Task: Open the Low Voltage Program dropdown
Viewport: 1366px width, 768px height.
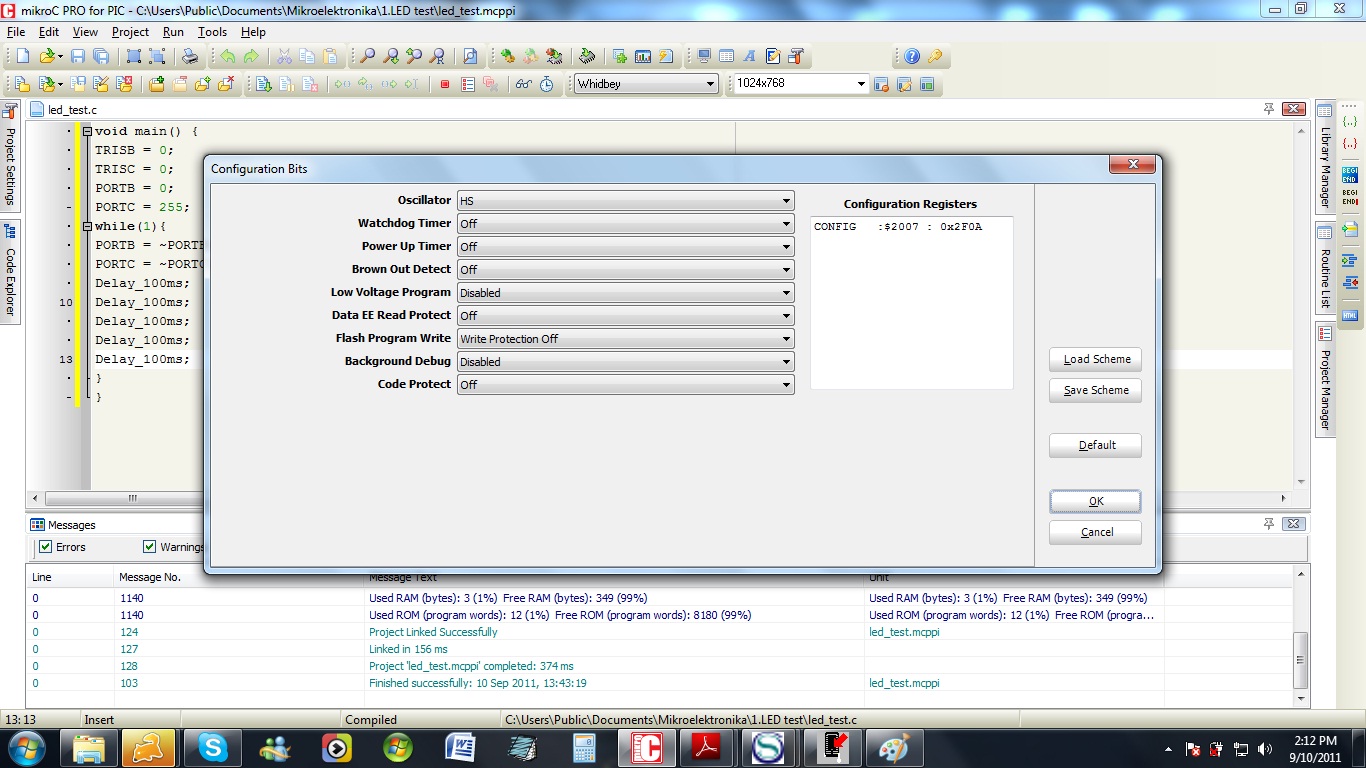Action: (x=625, y=293)
